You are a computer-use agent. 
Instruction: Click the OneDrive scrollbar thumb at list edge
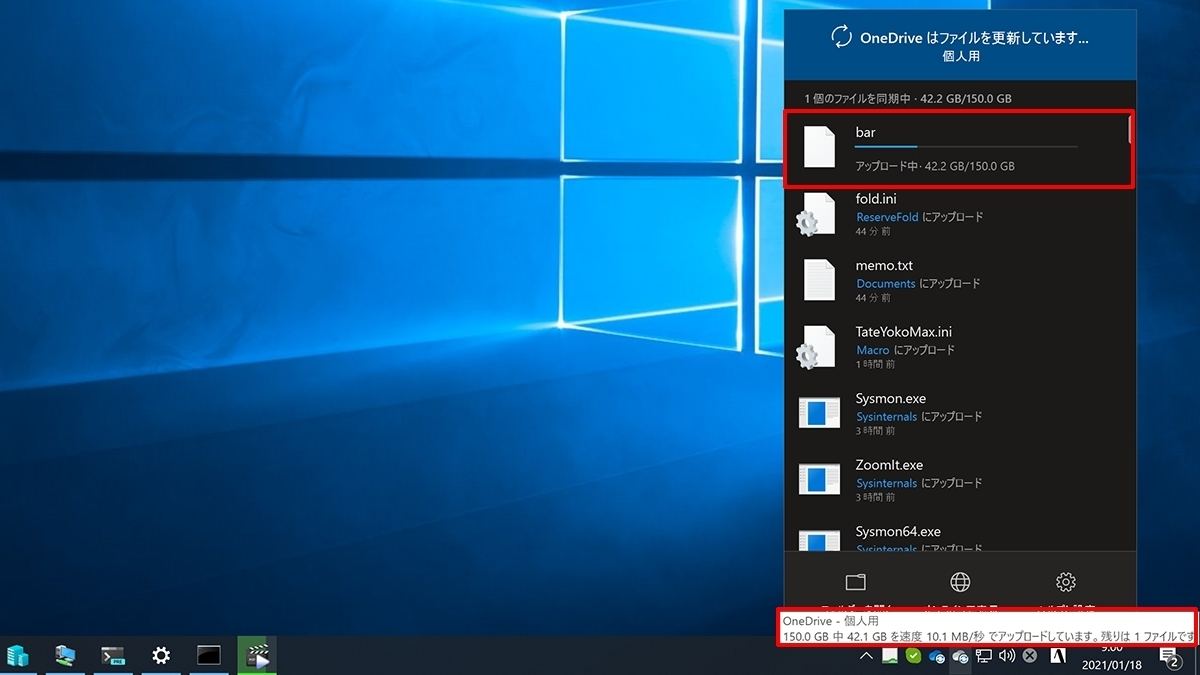[x=1131, y=129]
